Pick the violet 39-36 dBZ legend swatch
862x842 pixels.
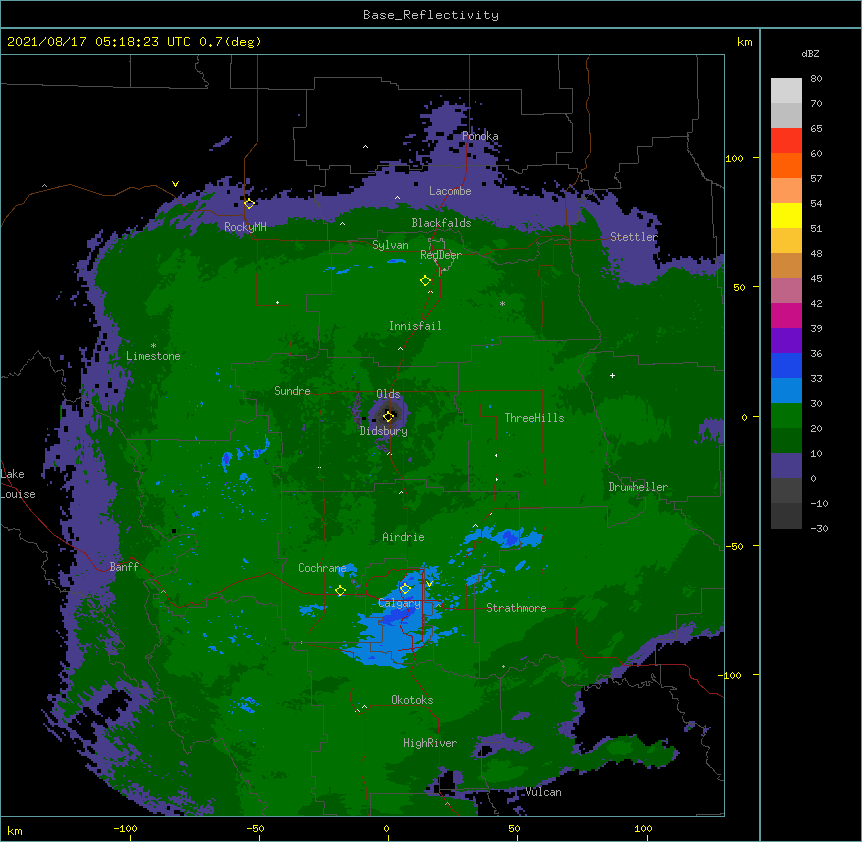[786, 341]
